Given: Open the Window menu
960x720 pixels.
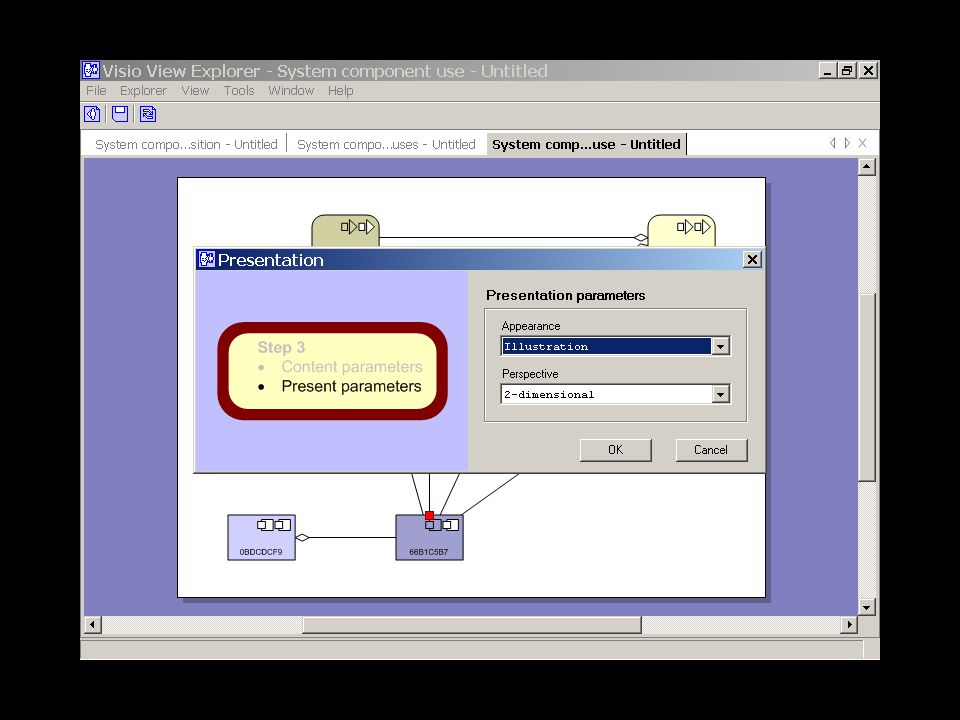Looking at the screenshot, I should point(291,91).
